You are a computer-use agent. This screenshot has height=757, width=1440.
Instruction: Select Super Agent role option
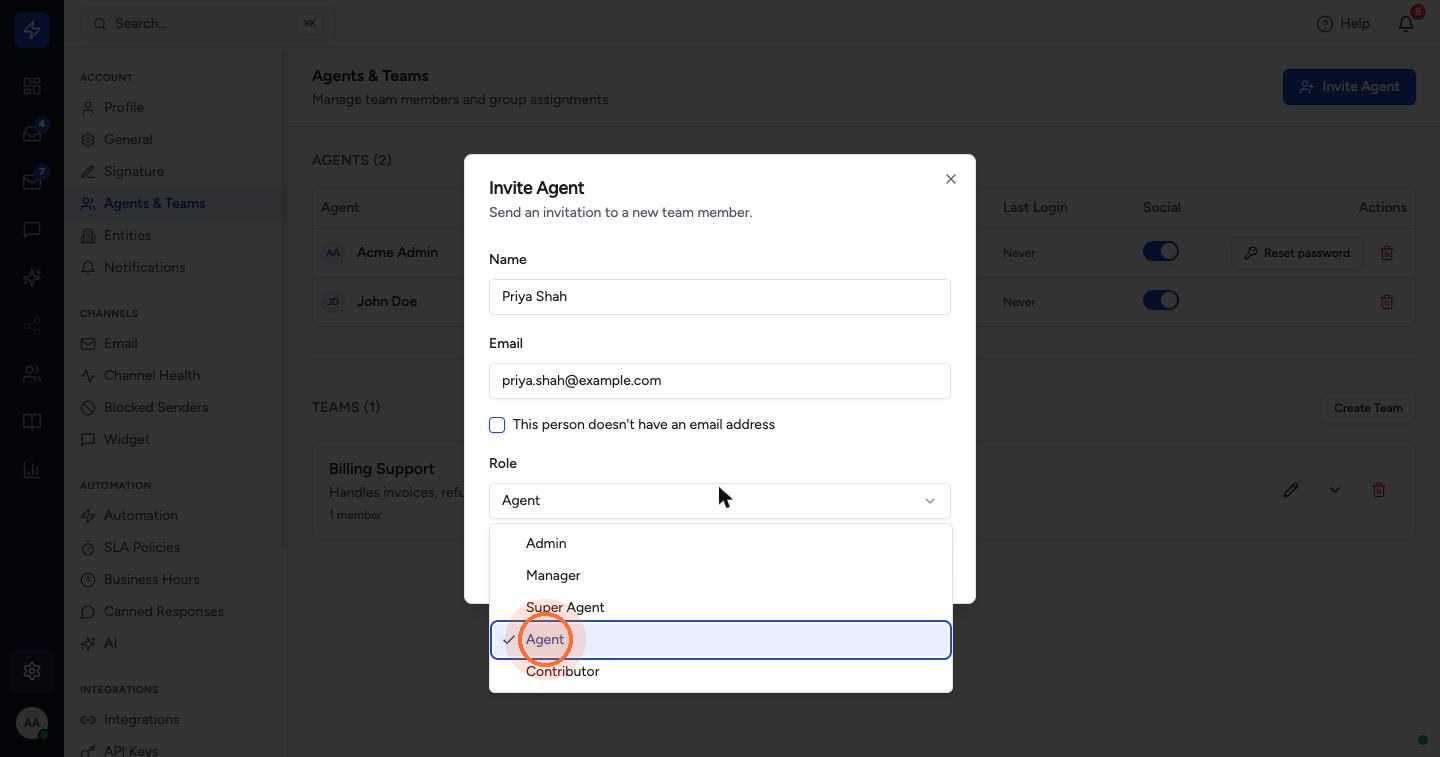pos(720,608)
